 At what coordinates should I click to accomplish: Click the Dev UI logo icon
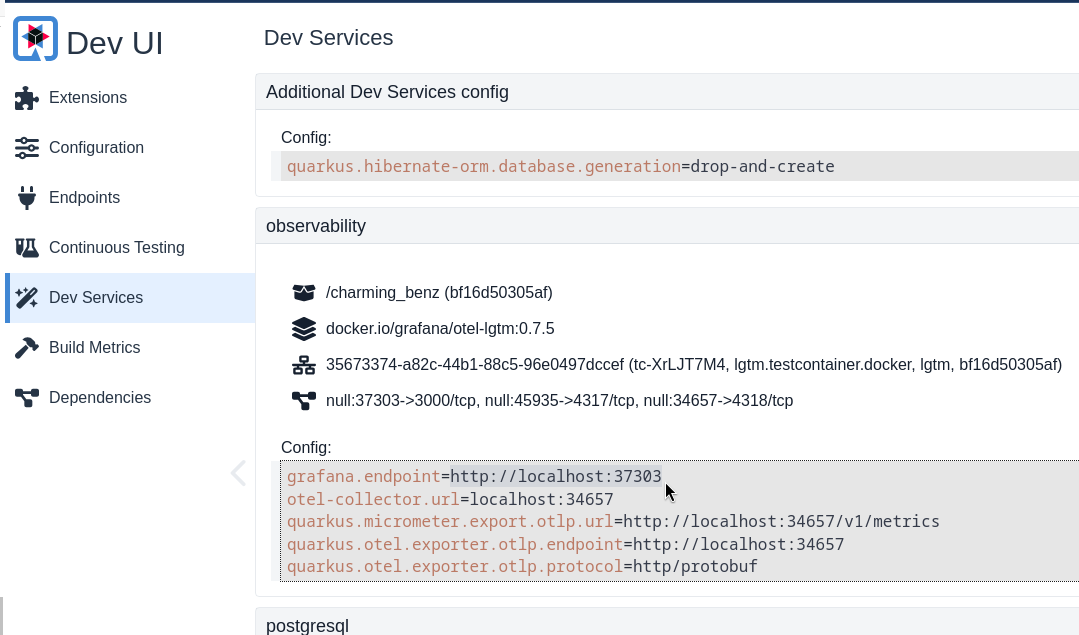(36, 38)
